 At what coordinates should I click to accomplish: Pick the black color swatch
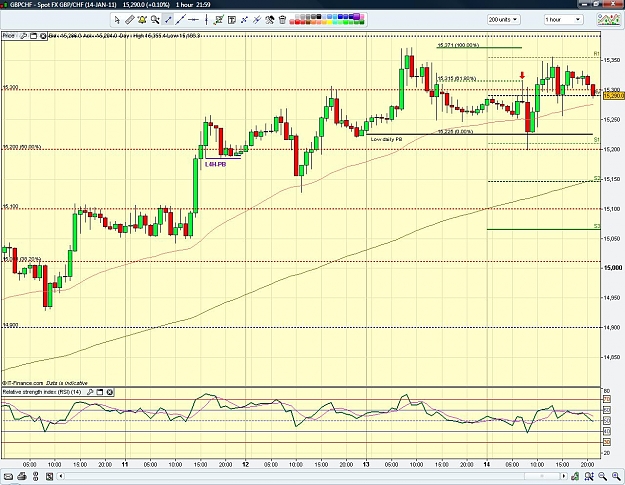click(319, 16)
